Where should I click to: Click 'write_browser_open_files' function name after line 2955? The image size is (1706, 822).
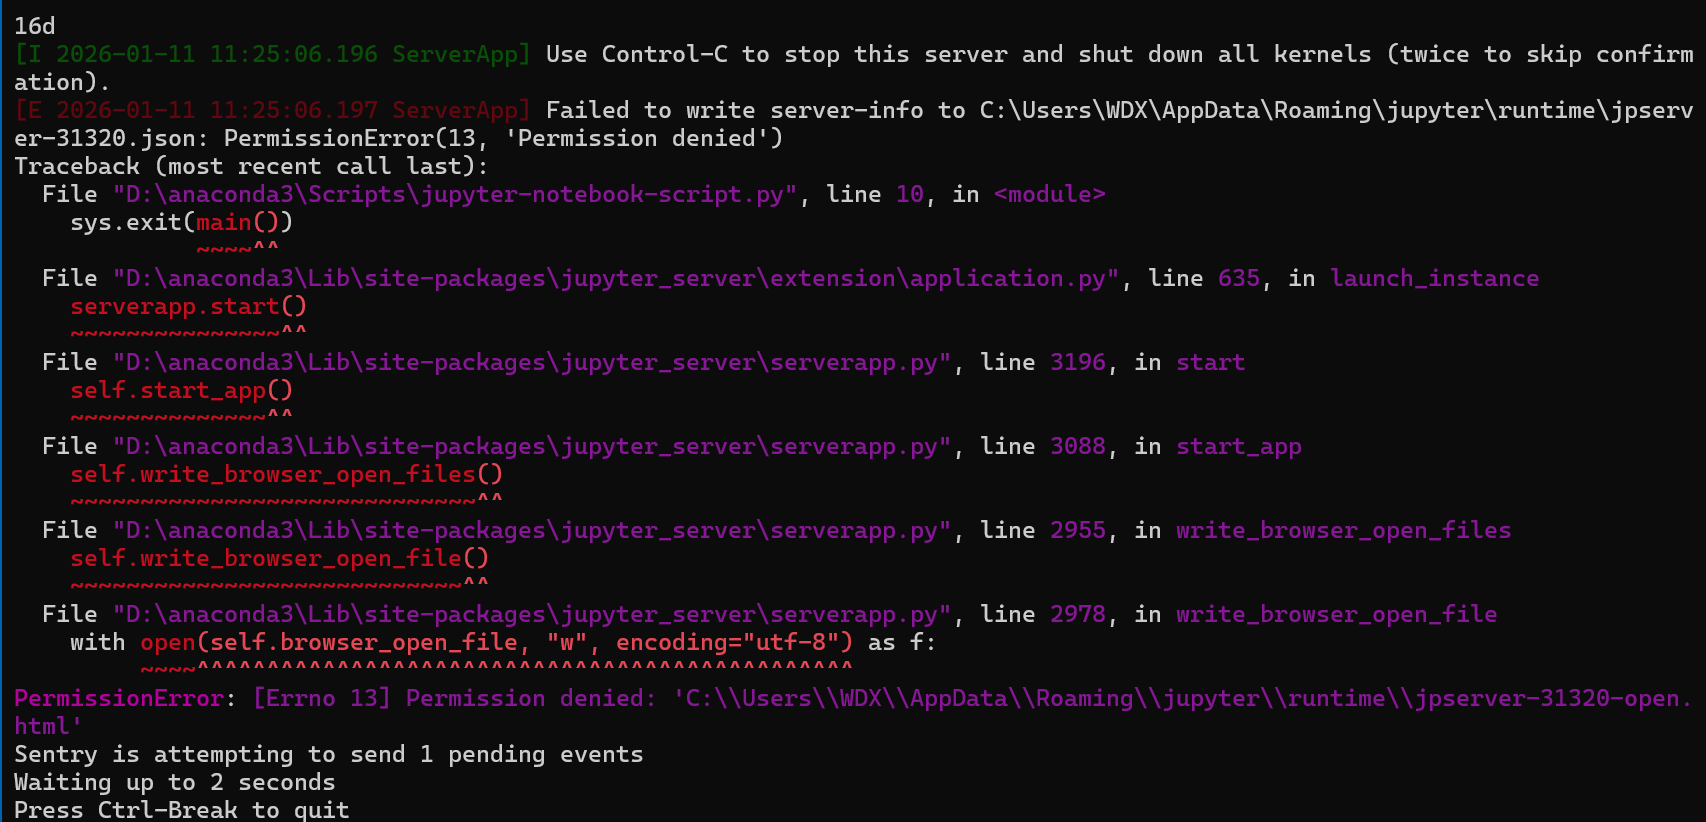[x=1343, y=530]
